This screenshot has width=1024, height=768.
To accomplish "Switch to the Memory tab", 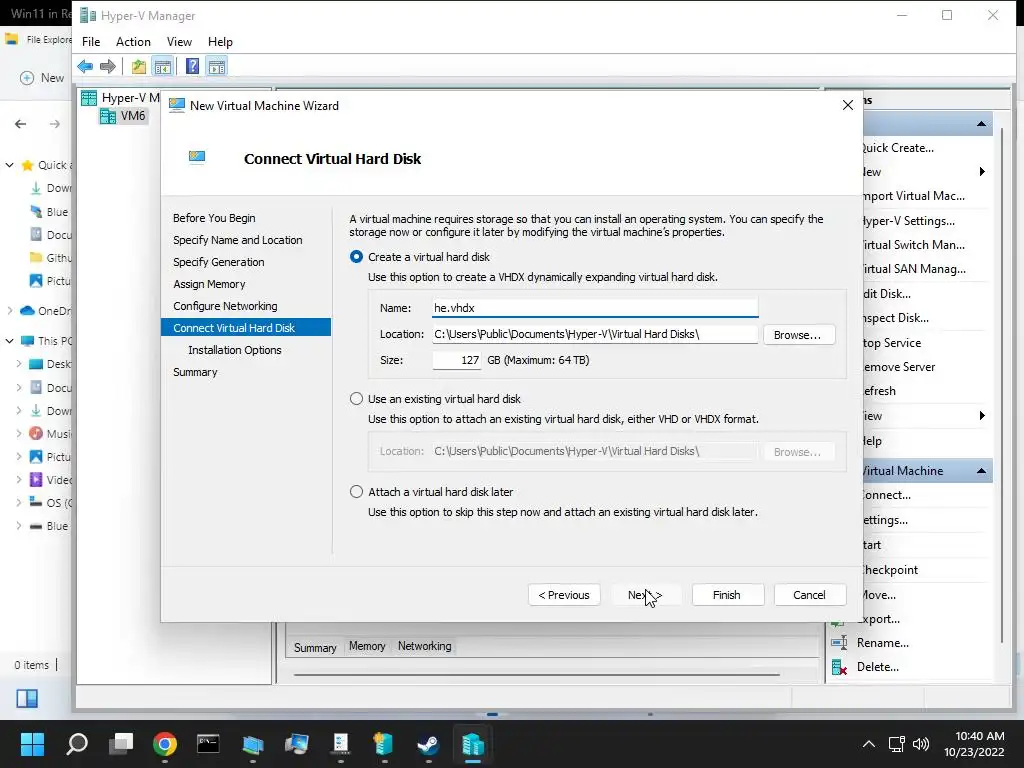I will (367, 646).
